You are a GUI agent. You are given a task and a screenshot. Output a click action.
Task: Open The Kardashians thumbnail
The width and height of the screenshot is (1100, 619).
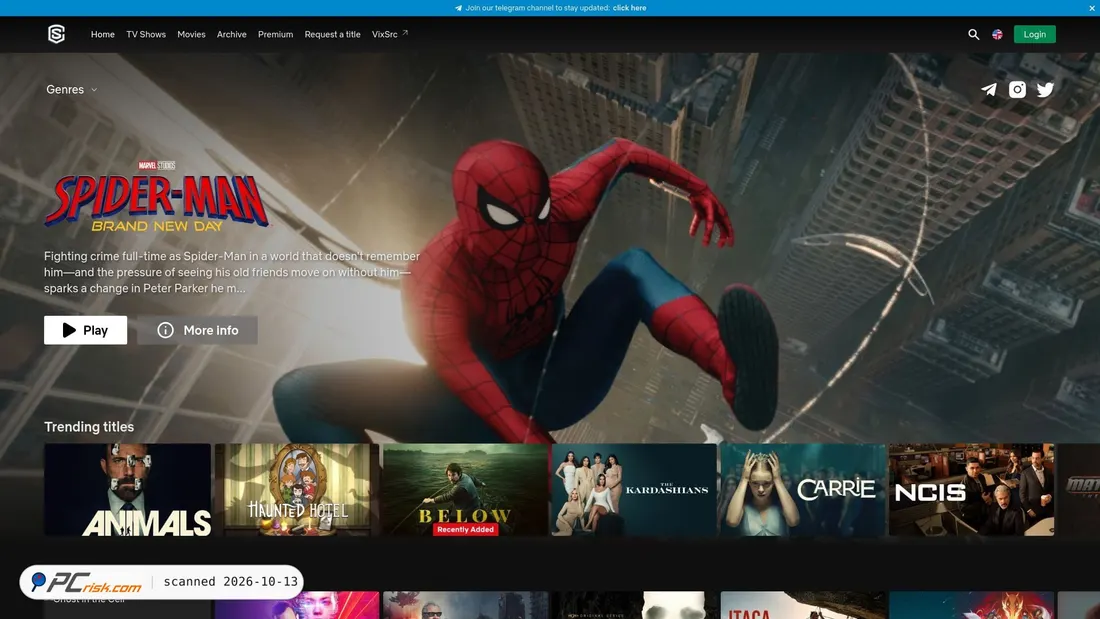634,490
